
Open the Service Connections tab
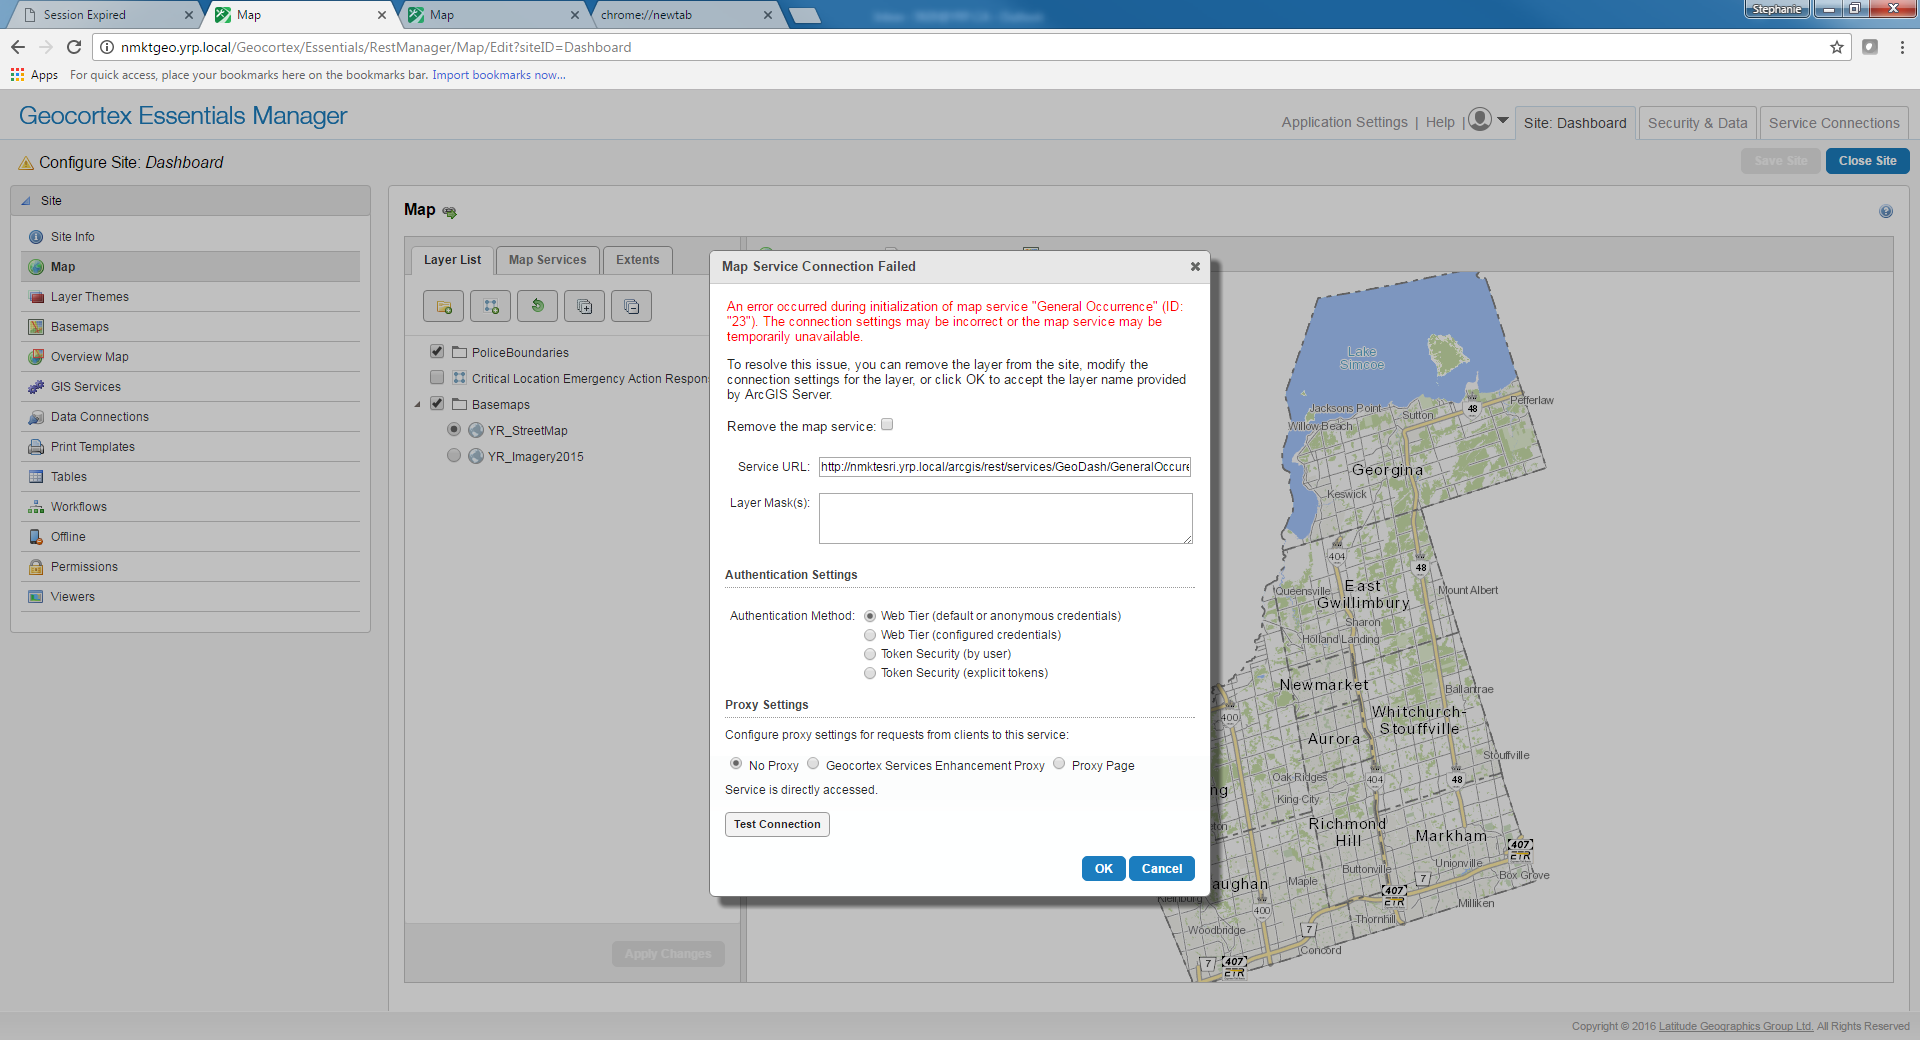click(x=1834, y=123)
